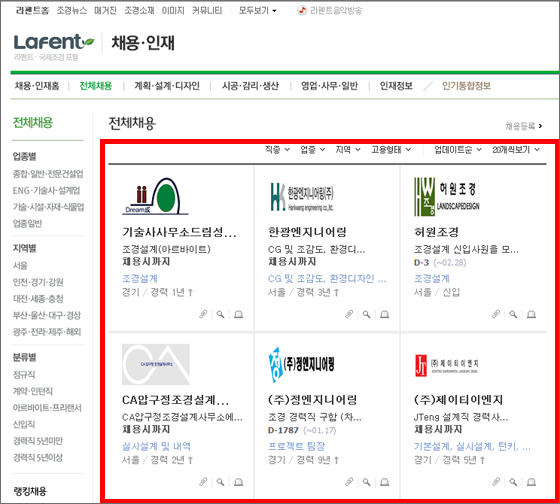The height and width of the screenshot is (504, 560).
Task: Open the 지역 filter dropdown
Action: (x=348, y=149)
